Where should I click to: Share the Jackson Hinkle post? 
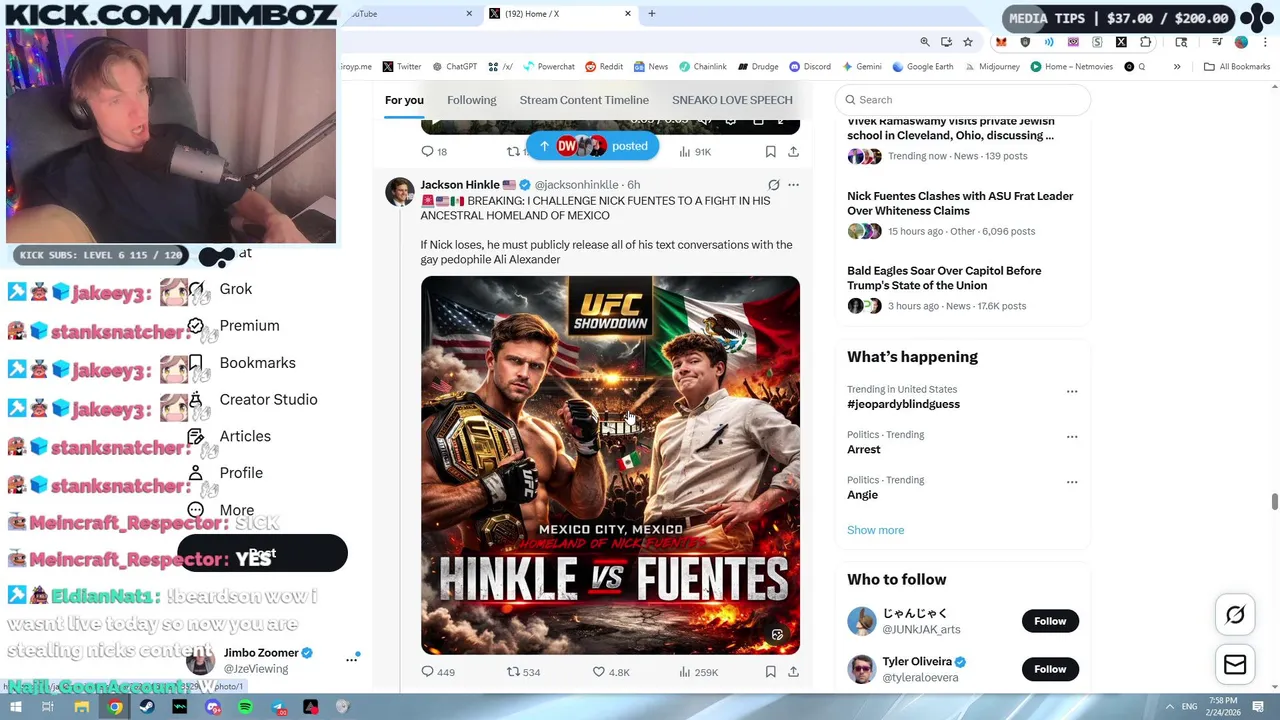tap(793, 672)
